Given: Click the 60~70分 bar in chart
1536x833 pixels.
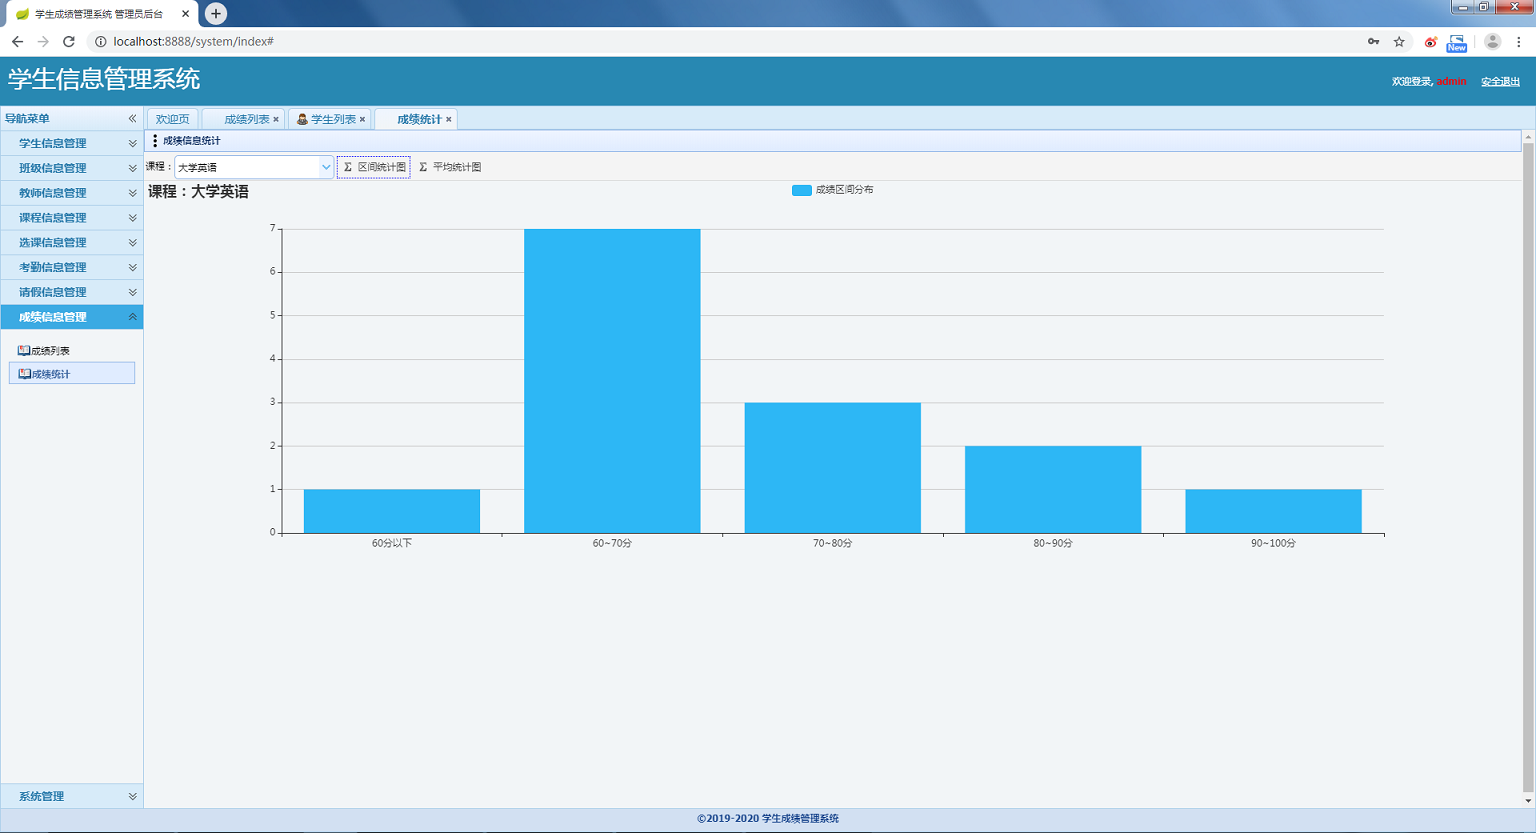Looking at the screenshot, I should click(x=612, y=380).
